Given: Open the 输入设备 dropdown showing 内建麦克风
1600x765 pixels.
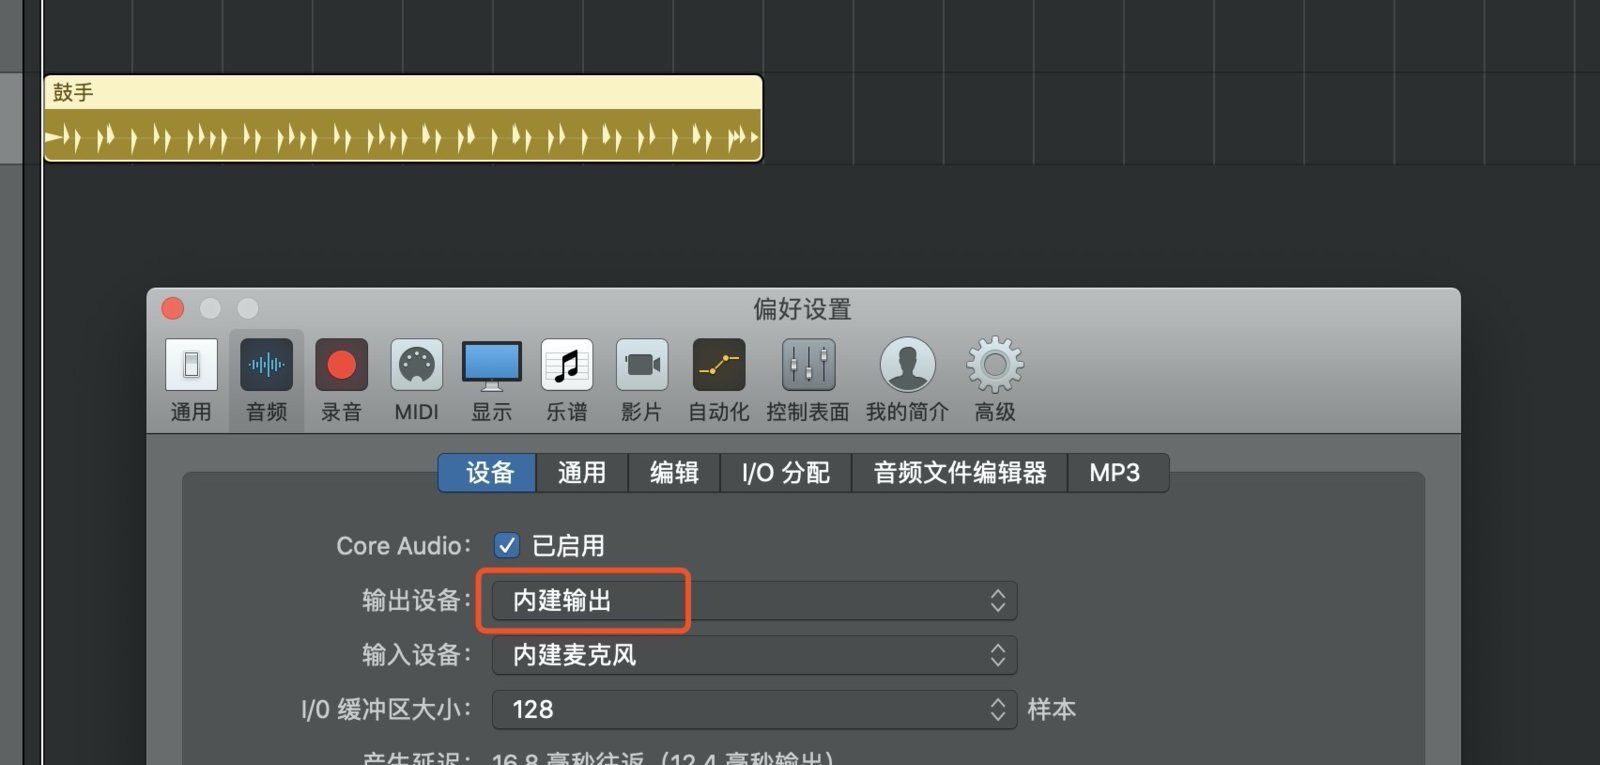Looking at the screenshot, I should point(755,655).
